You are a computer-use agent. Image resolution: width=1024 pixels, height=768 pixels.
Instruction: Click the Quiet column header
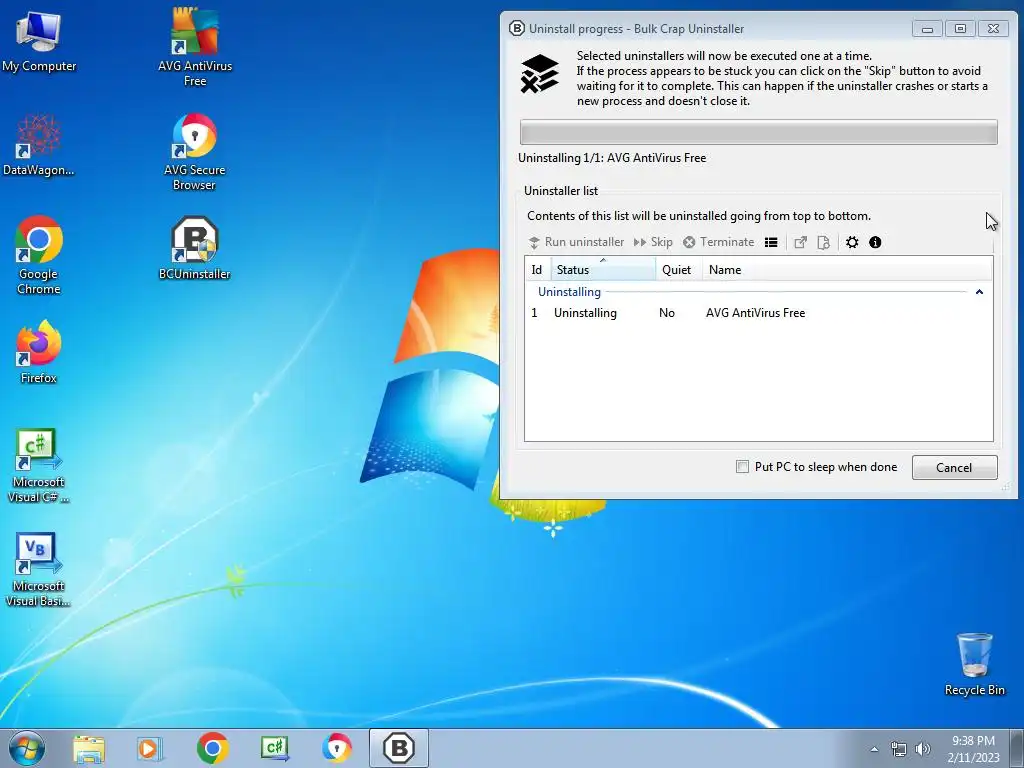[678, 270]
